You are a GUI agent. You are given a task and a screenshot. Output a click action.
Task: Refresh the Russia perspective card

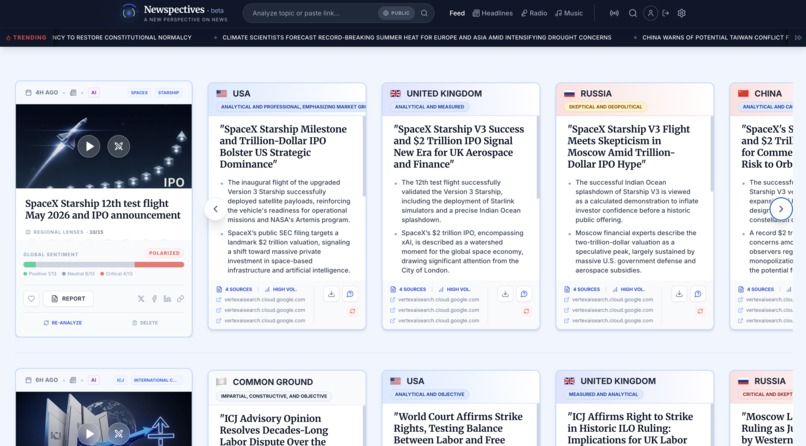[x=700, y=311]
